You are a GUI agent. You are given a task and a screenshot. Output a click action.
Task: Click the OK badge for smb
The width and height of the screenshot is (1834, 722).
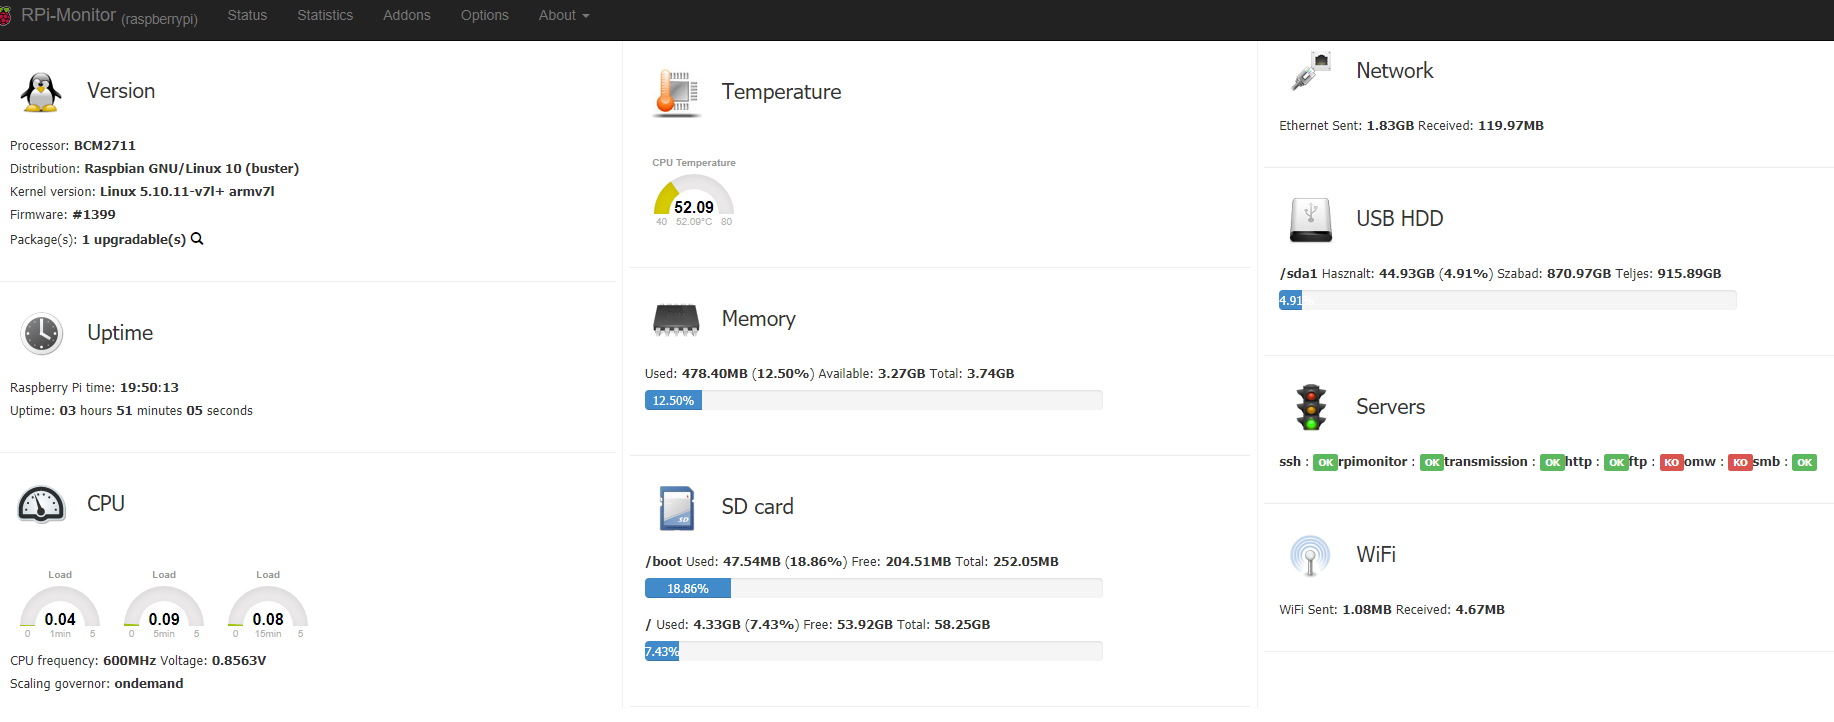(1804, 463)
